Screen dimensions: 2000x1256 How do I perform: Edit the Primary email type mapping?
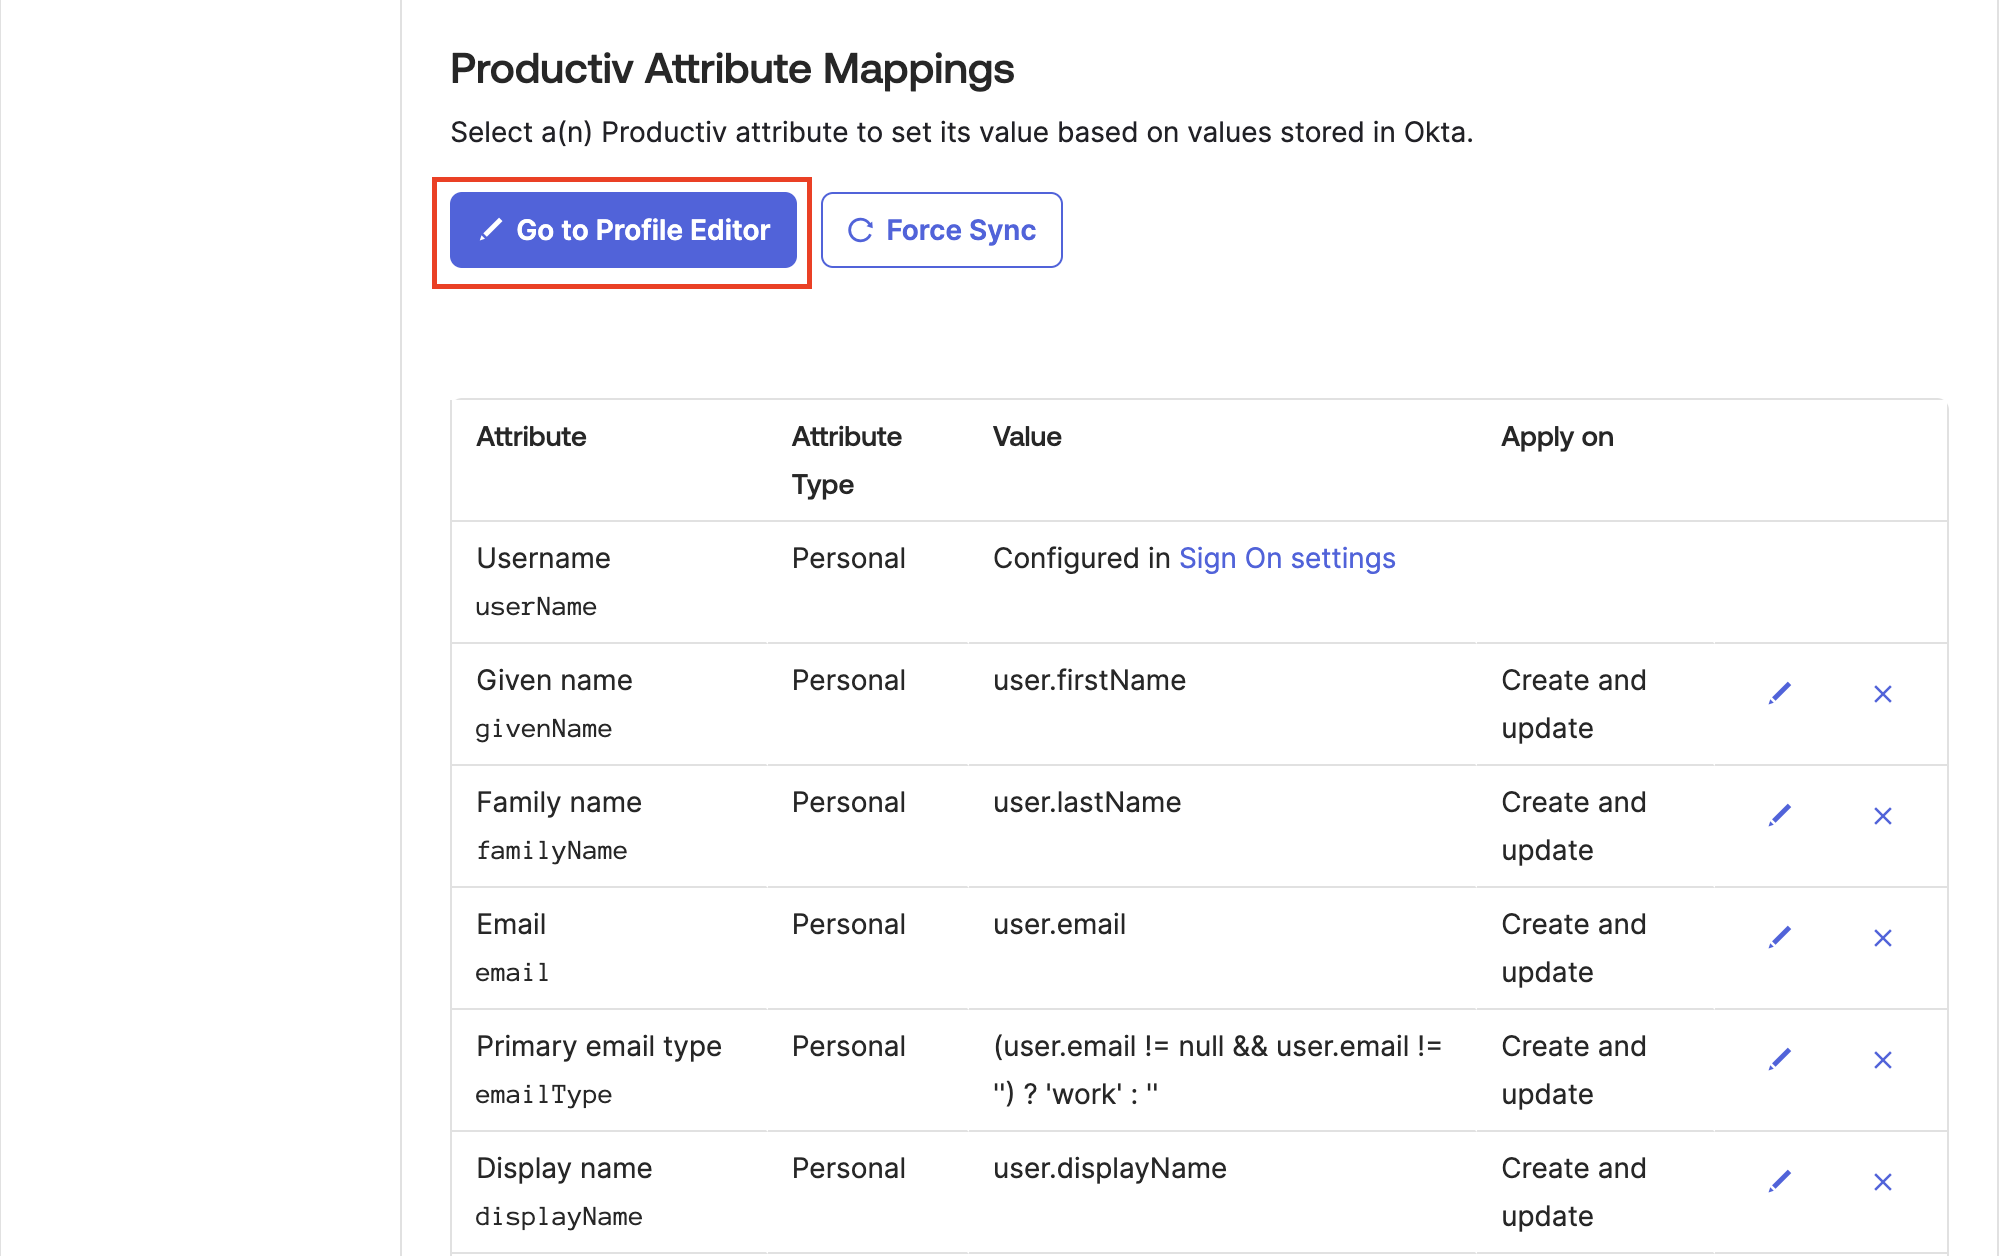1779,1060
